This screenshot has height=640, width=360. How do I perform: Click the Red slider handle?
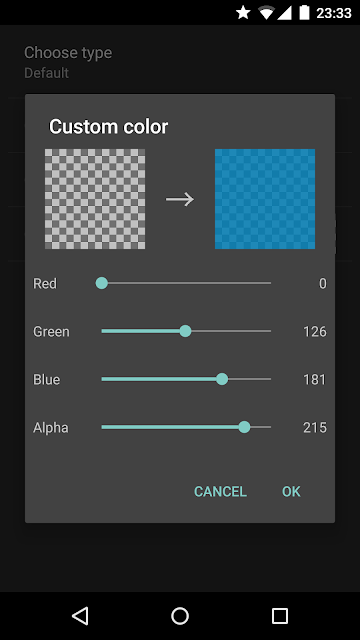tap(102, 283)
